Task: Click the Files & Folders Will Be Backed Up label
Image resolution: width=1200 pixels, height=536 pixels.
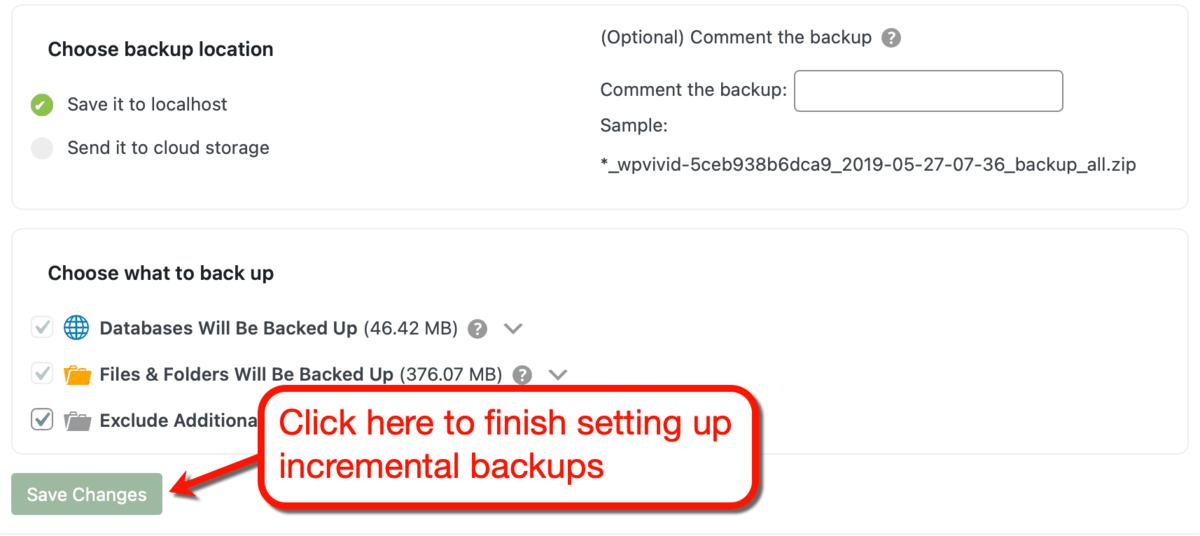Action: (247, 375)
